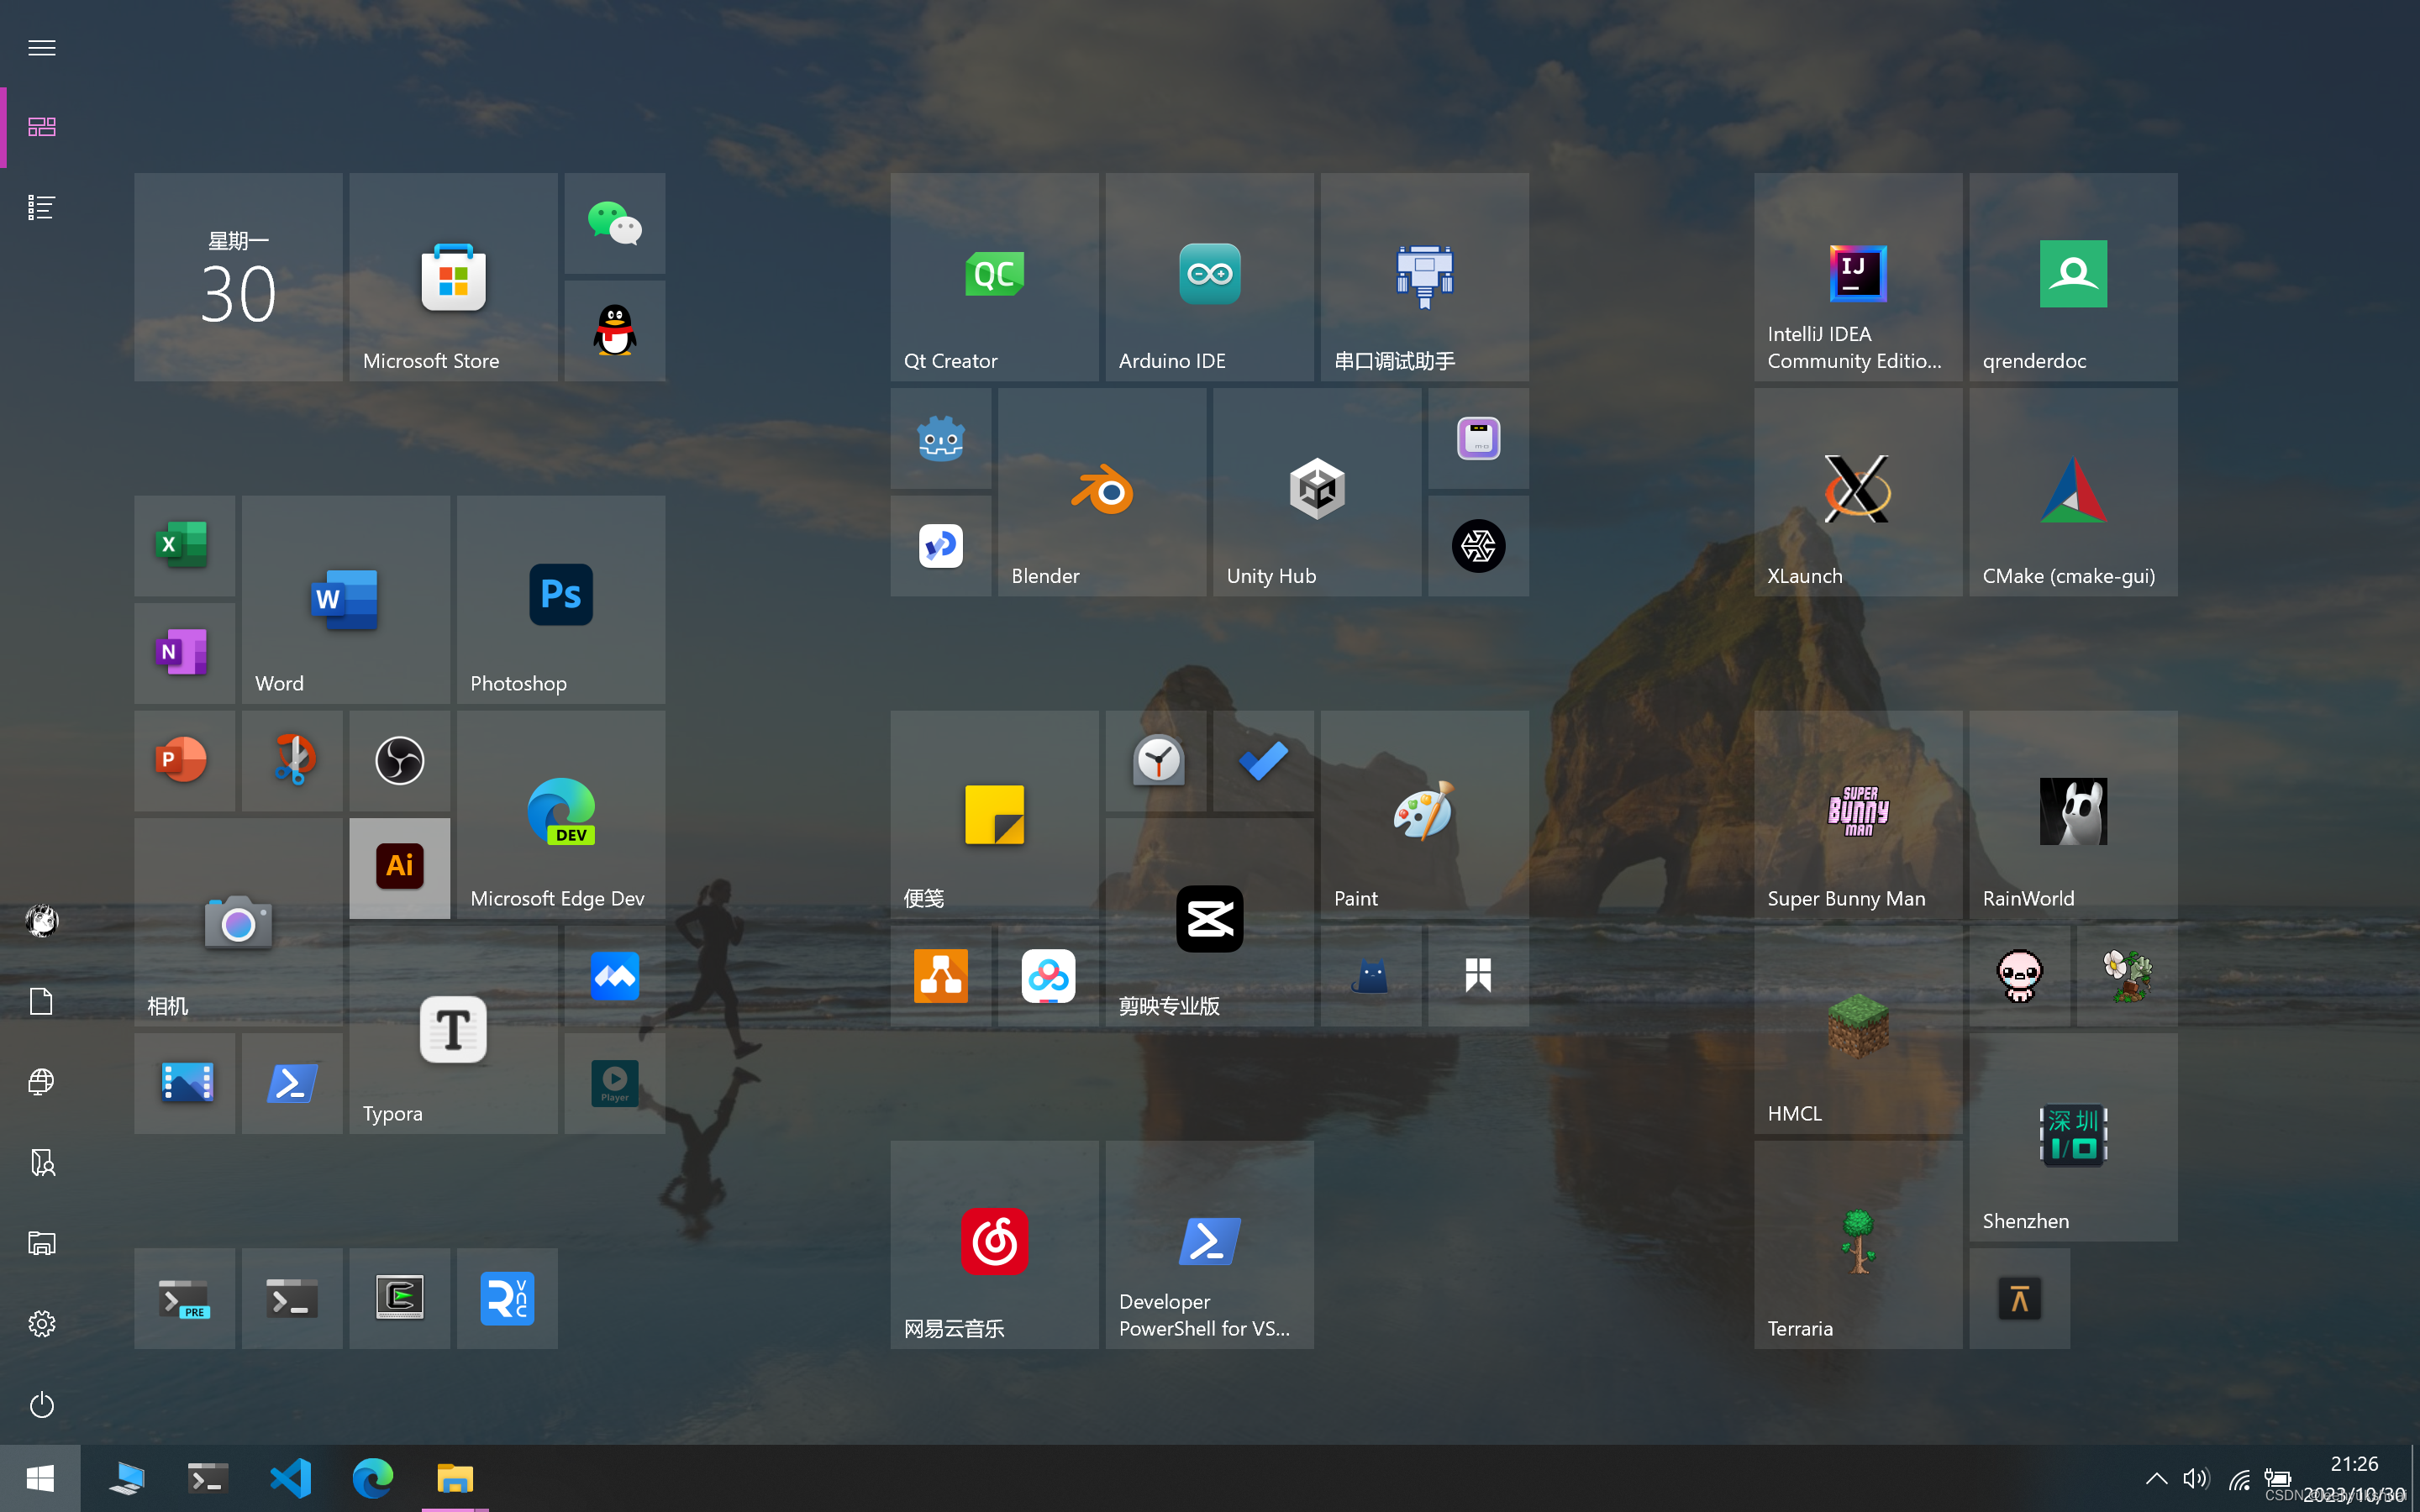The height and width of the screenshot is (1512, 2420).
Task: Launch Adobe Illustrator tile
Action: point(400,868)
